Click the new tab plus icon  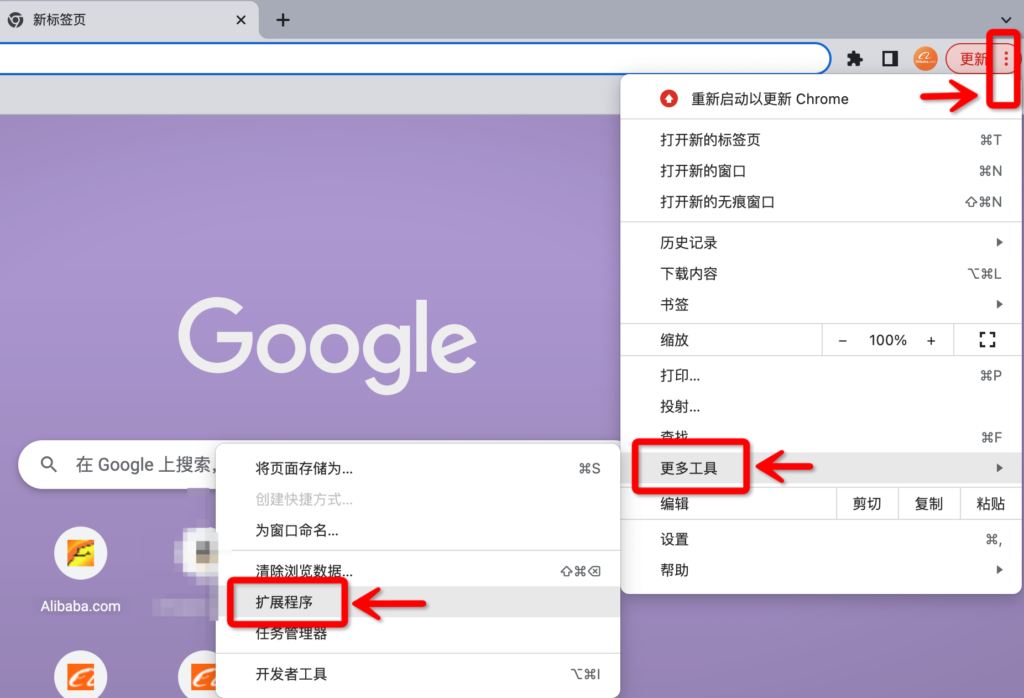[x=283, y=20]
